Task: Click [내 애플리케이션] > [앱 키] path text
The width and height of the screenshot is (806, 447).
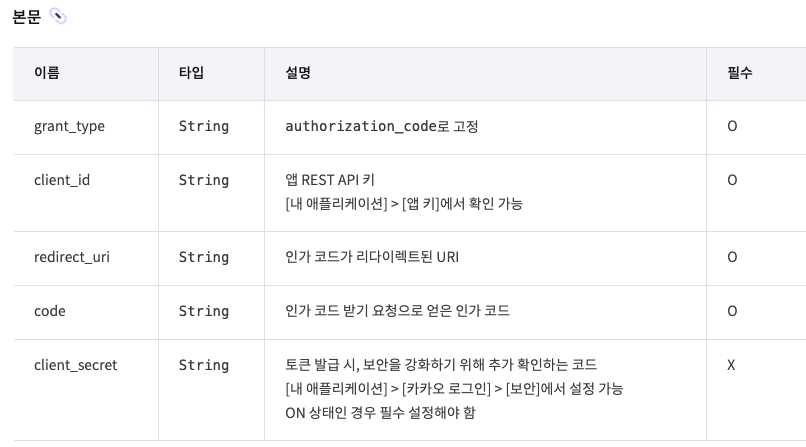Action: pos(404,204)
